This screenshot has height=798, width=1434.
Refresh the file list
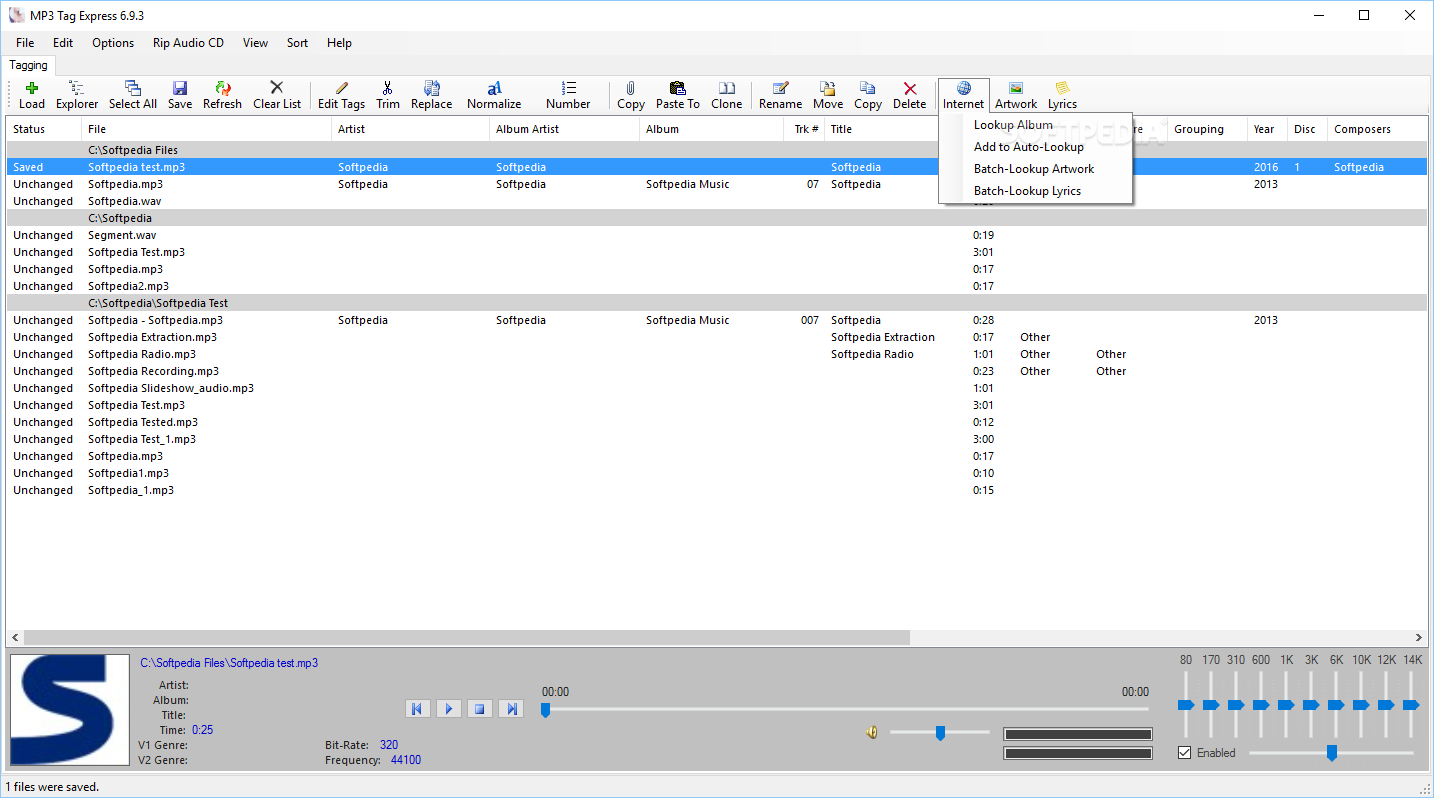pyautogui.click(x=223, y=95)
